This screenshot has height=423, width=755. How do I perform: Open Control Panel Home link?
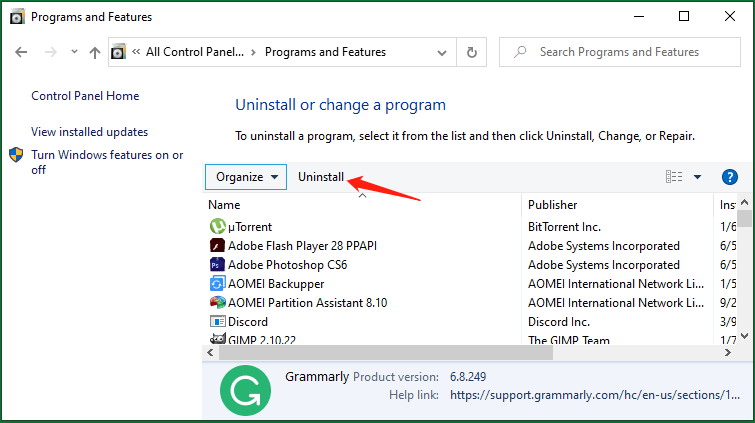click(85, 96)
